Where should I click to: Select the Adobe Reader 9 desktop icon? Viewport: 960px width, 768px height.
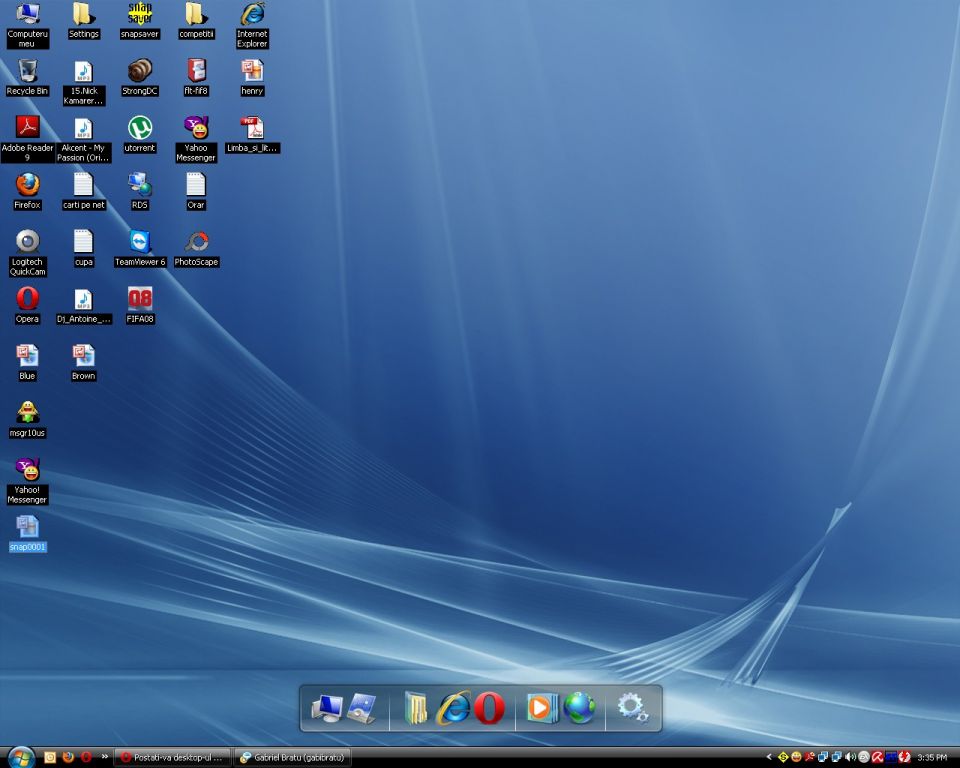(27, 128)
